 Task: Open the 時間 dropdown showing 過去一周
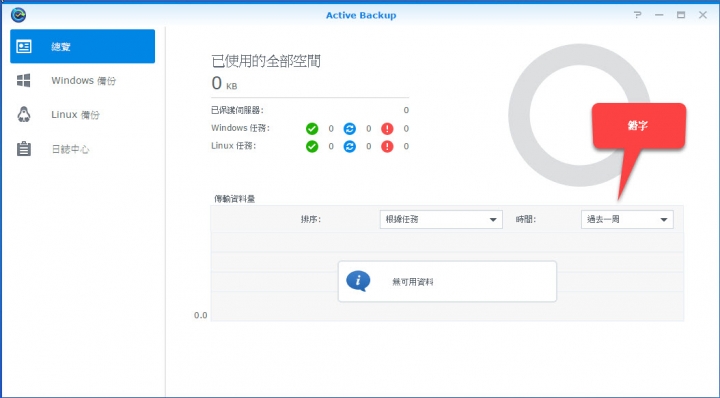pyautogui.click(x=627, y=219)
